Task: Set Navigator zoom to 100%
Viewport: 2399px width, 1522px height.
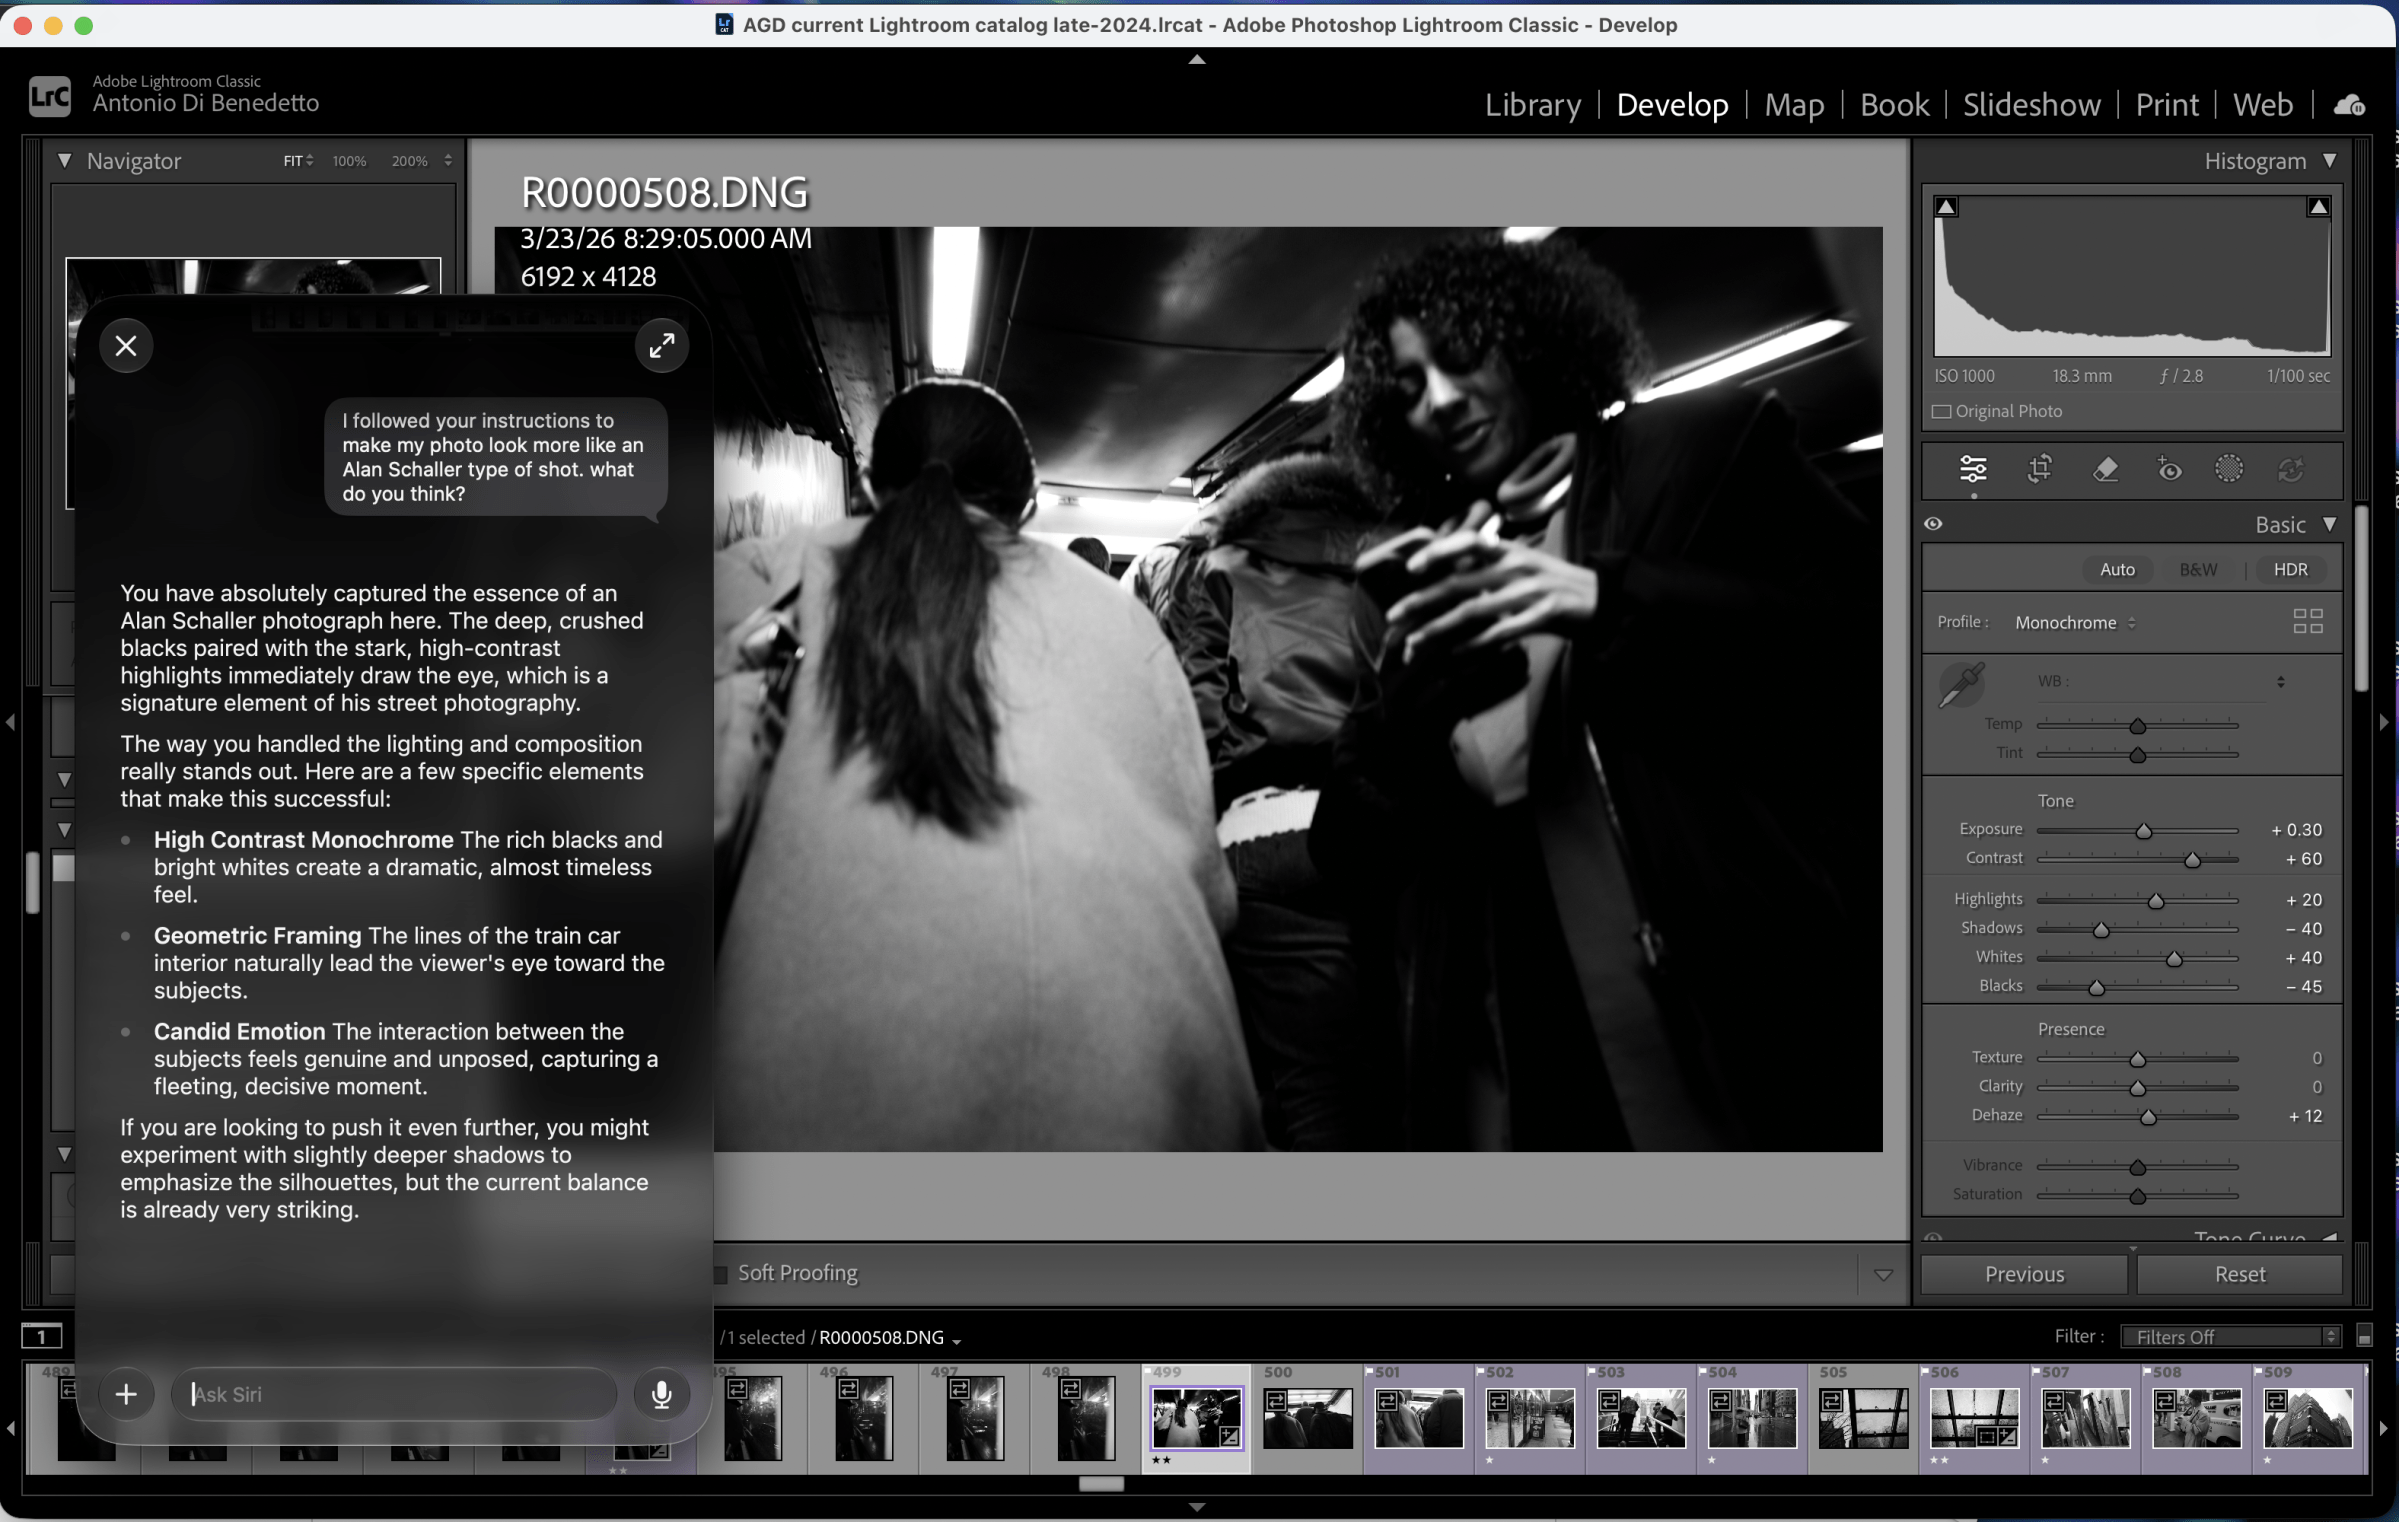Action: (x=349, y=160)
